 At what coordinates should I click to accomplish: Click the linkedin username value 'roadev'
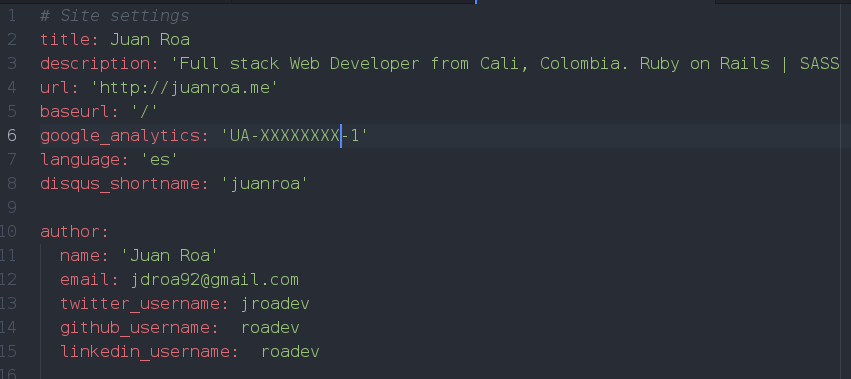pos(290,351)
